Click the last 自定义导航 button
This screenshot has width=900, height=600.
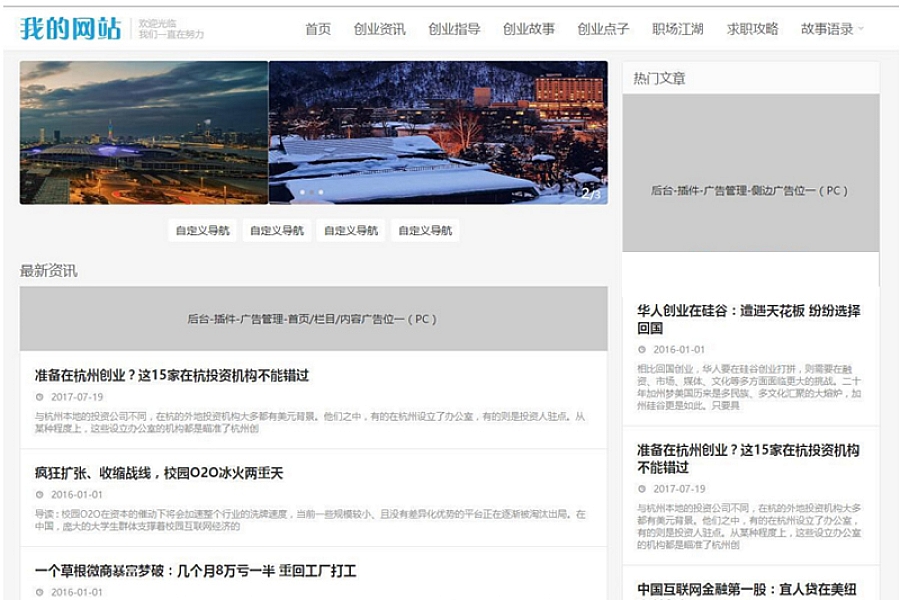pos(425,231)
